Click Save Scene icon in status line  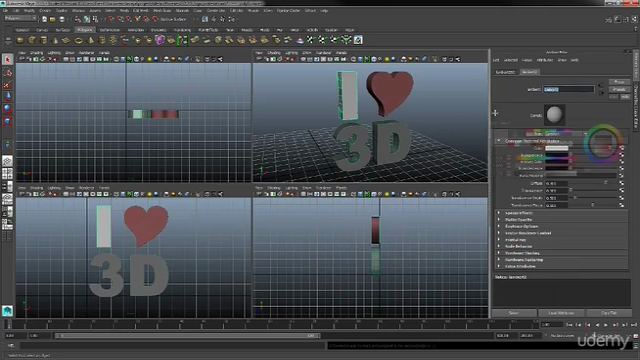62,19
